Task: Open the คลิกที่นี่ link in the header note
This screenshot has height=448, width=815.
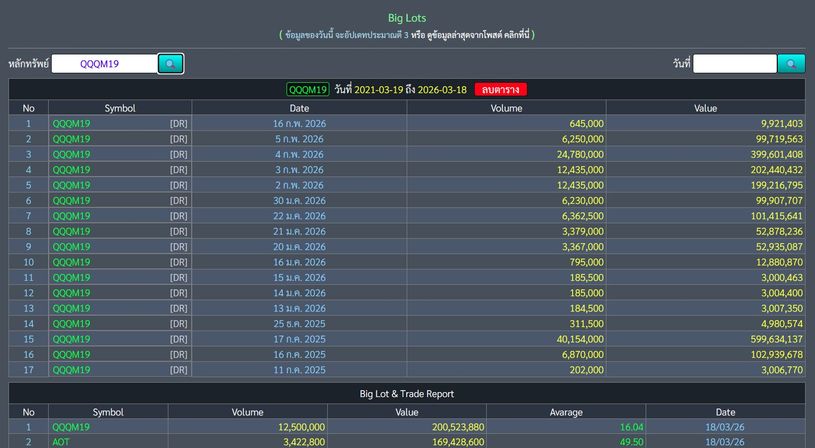Action: (510, 34)
